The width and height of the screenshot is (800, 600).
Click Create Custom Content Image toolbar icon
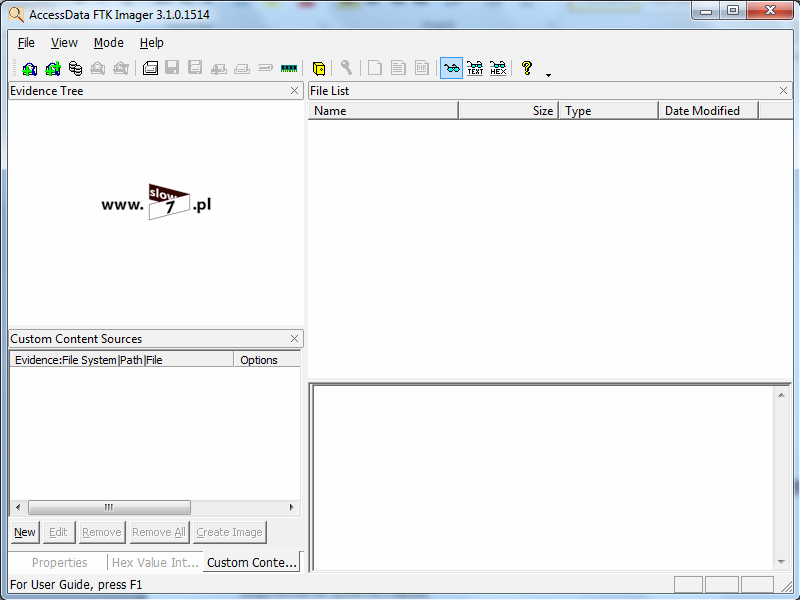(242, 68)
